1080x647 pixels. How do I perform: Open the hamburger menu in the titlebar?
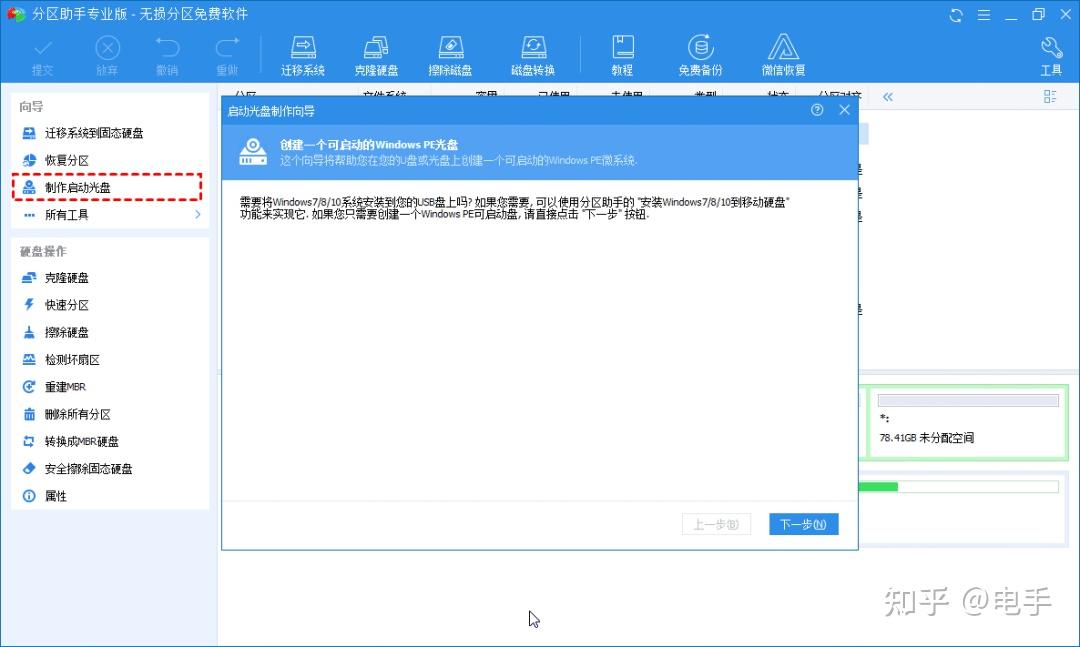click(x=983, y=15)
